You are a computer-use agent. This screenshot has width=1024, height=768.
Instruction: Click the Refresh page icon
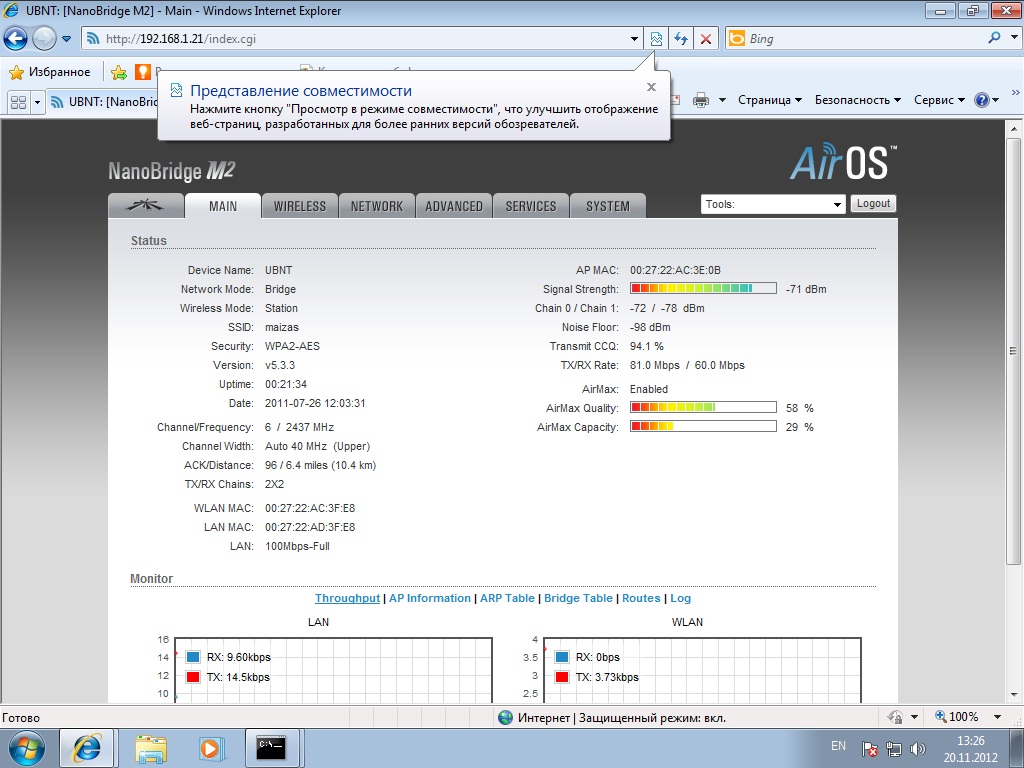681,39
